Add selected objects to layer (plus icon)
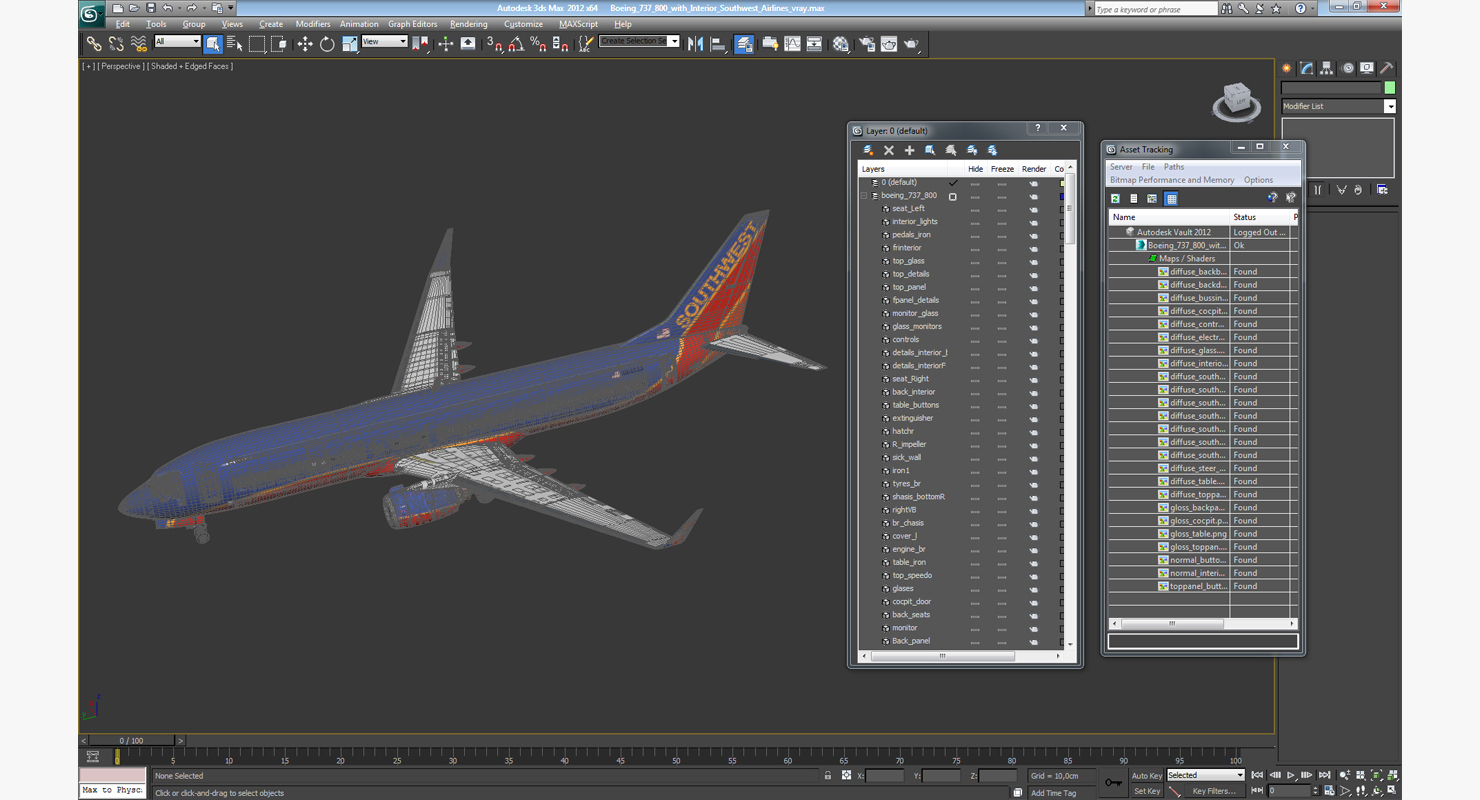The image size is (1480, 800). pos(909,150)
